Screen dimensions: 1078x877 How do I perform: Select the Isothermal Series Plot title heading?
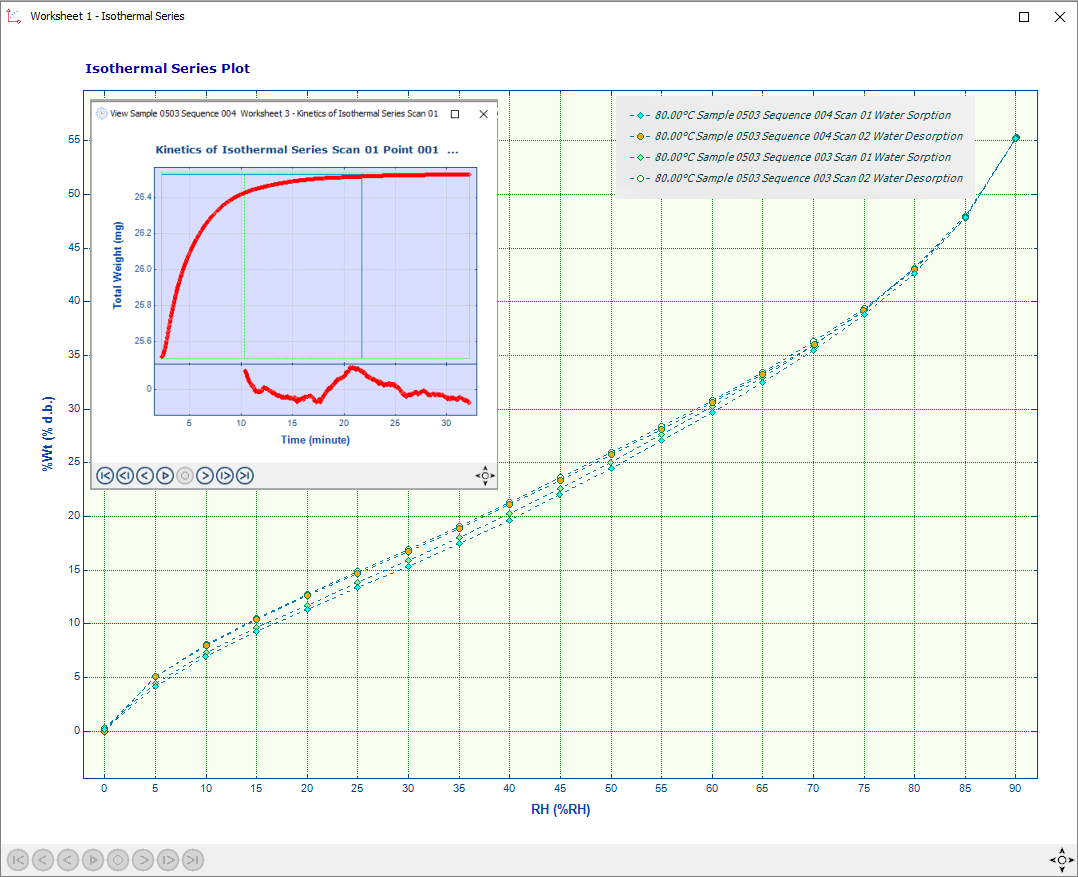168,68
